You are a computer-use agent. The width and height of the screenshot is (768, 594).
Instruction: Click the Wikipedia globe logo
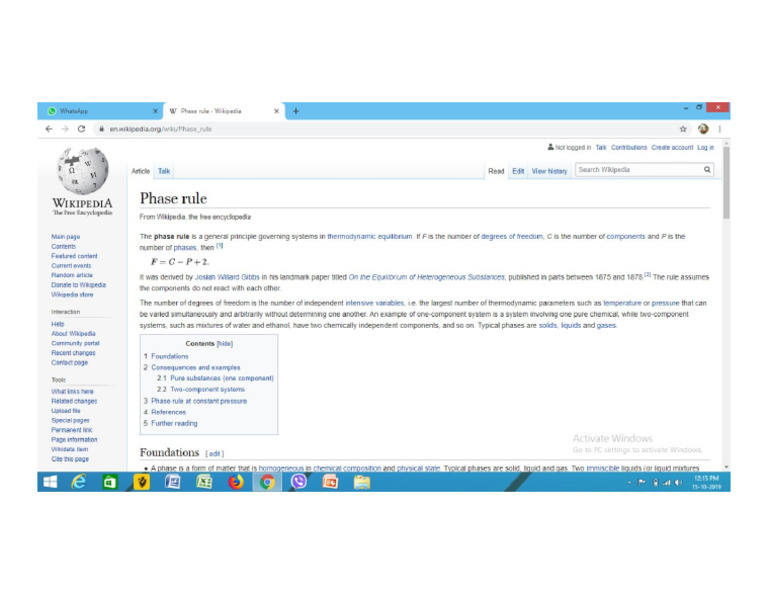coord(82,172)
